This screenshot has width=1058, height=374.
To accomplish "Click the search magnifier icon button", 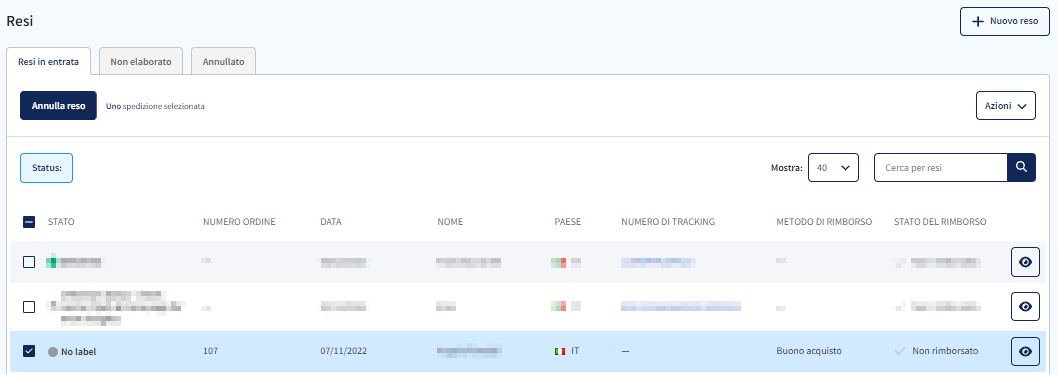I will (x=1022, y=167).
